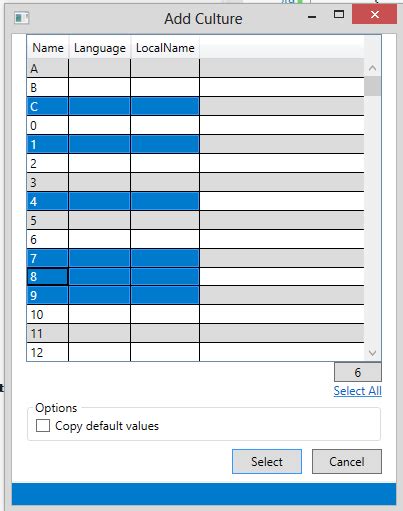Select row 0 in the list

195,126
